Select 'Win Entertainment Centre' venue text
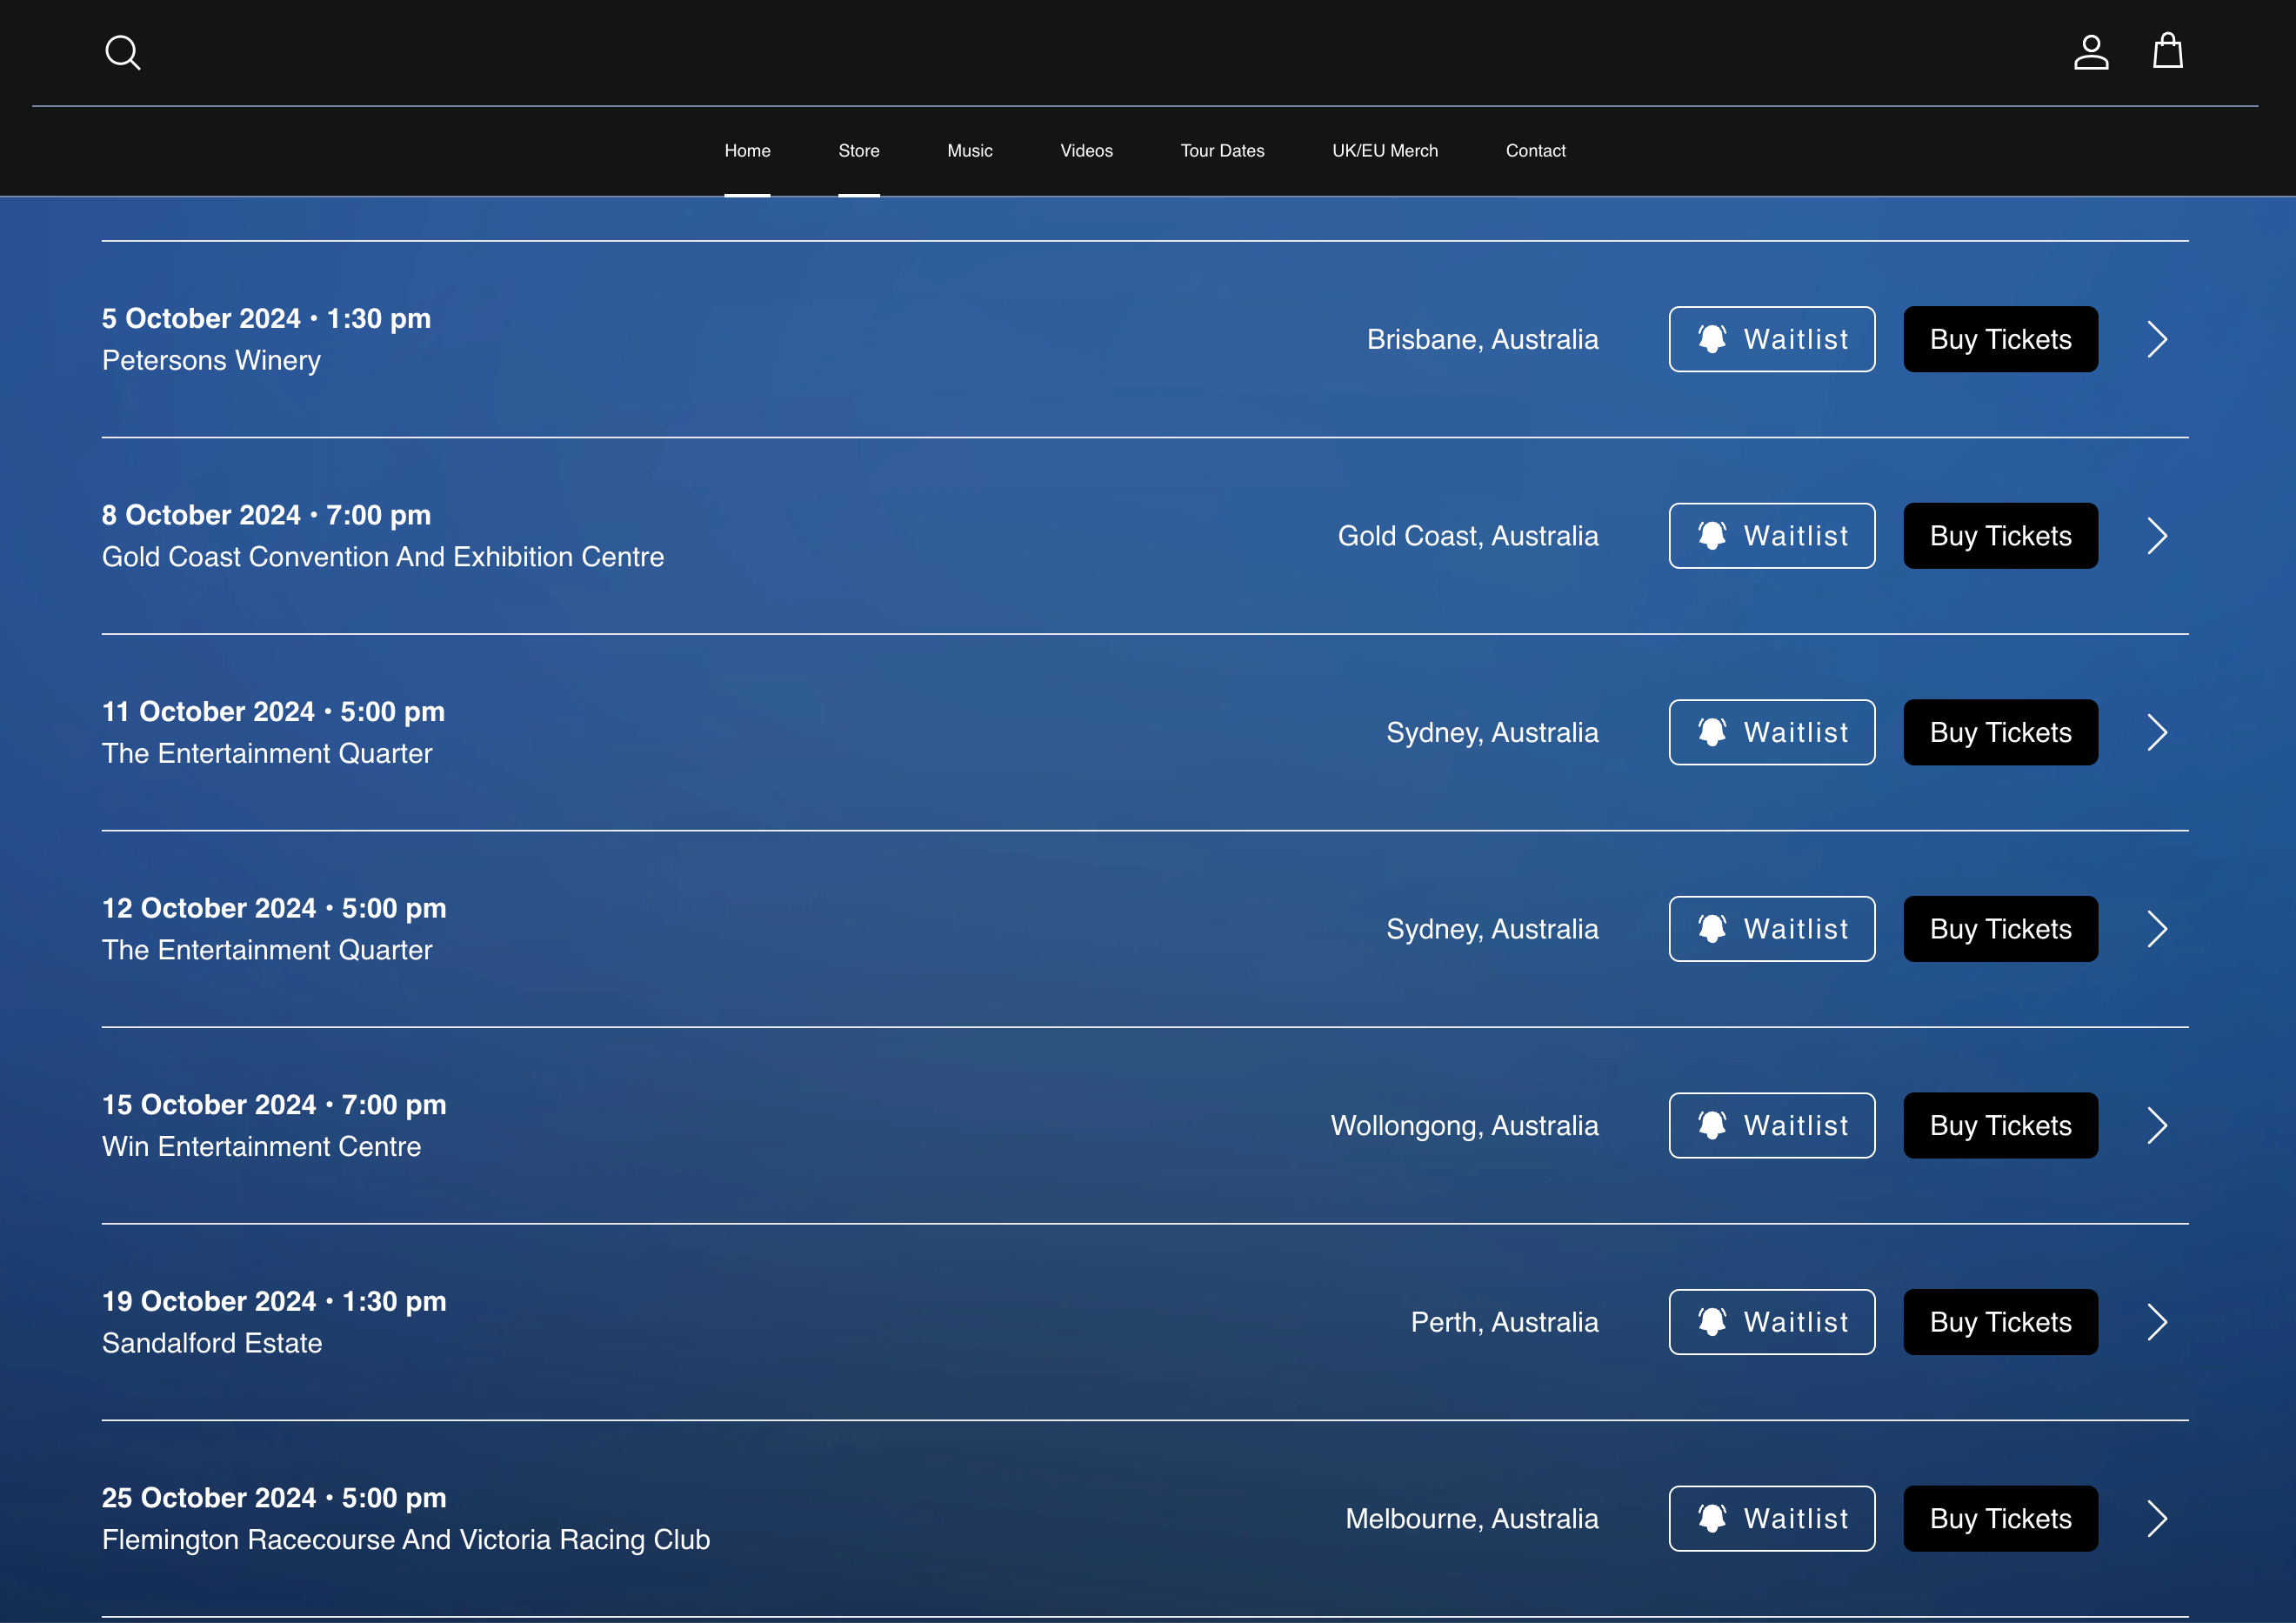The height and width of the screenshot is (1623, 2296). pos(261,1146)
